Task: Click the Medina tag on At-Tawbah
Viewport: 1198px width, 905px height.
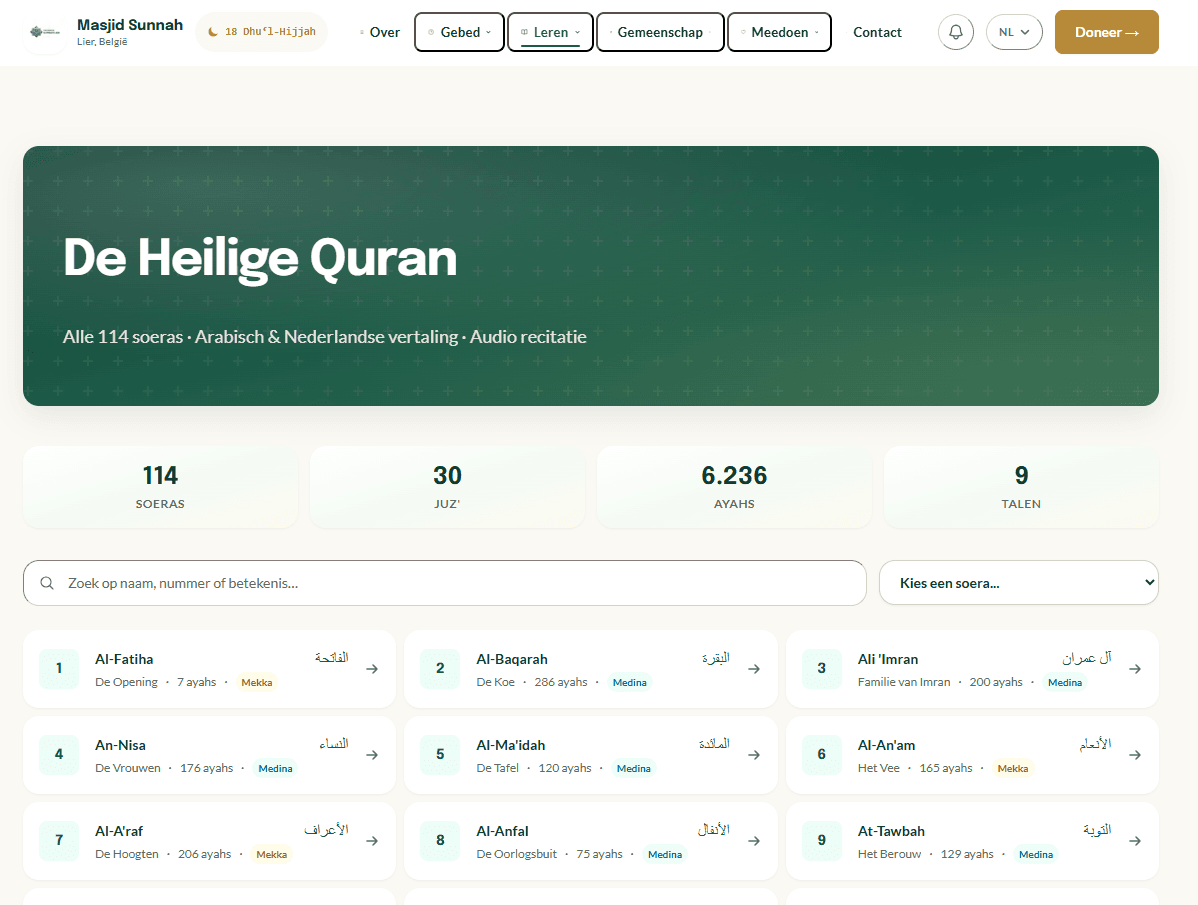Action: click(1036, 855)
